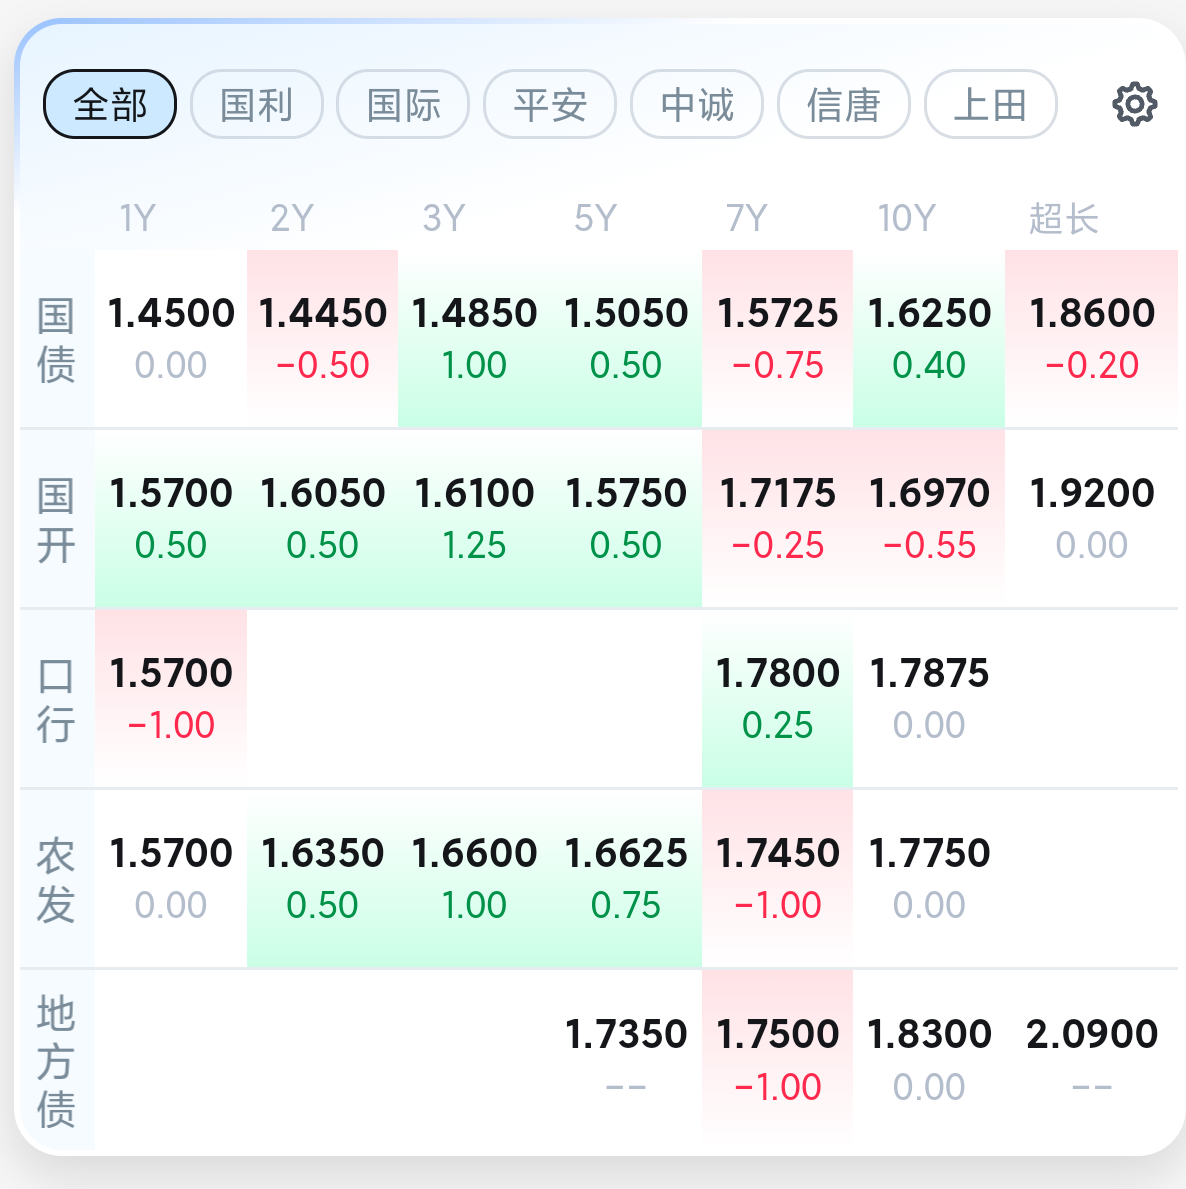Open settings via the gear icon

point(1134,104)
